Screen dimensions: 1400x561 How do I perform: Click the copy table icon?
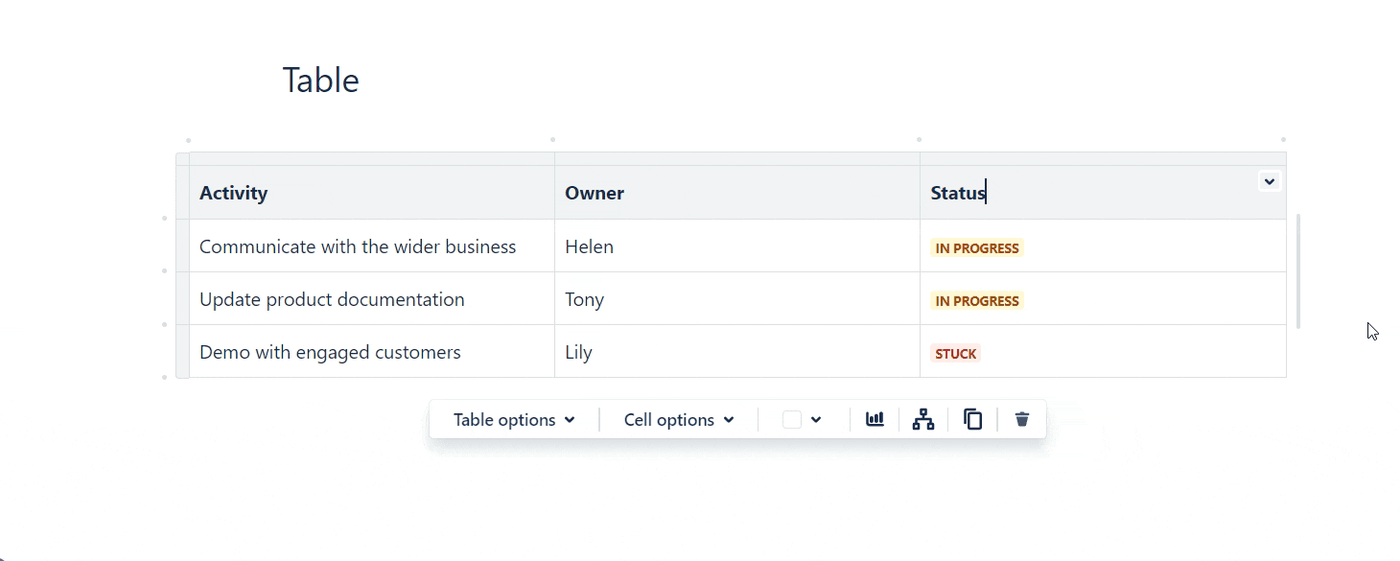click(x=973, y=420)
